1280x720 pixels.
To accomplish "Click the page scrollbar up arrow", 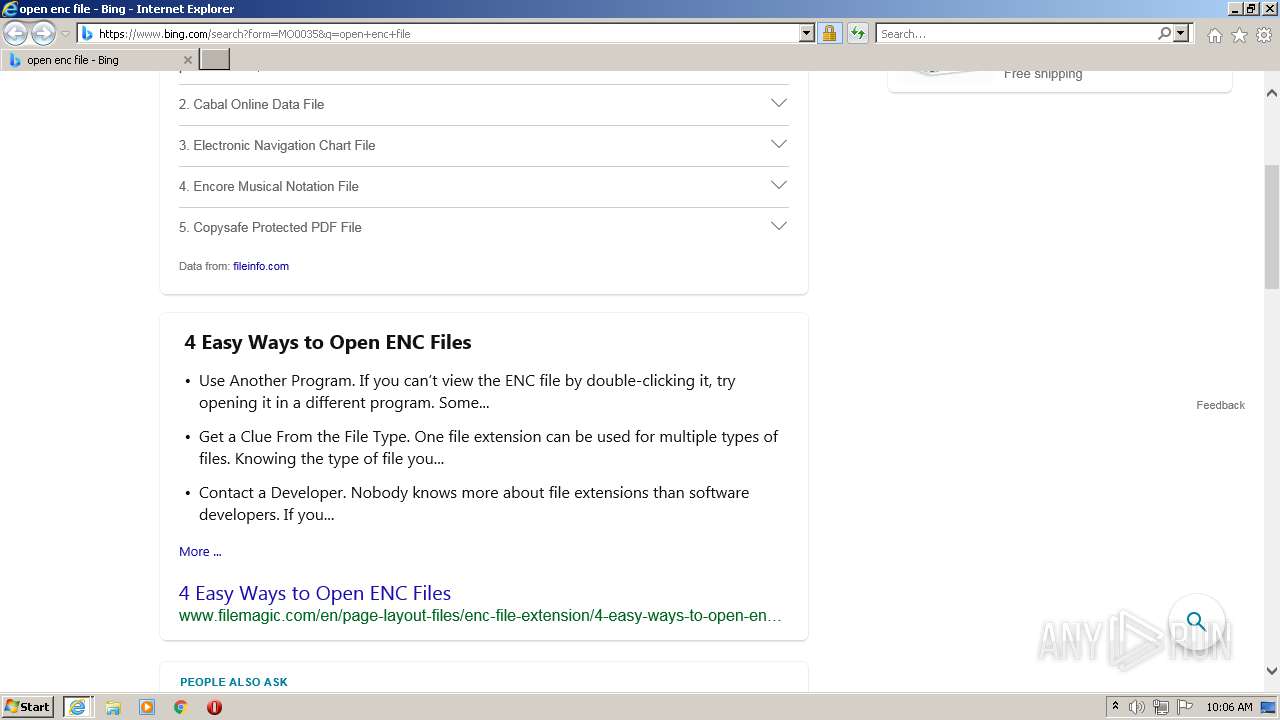I will [1272, 93].
